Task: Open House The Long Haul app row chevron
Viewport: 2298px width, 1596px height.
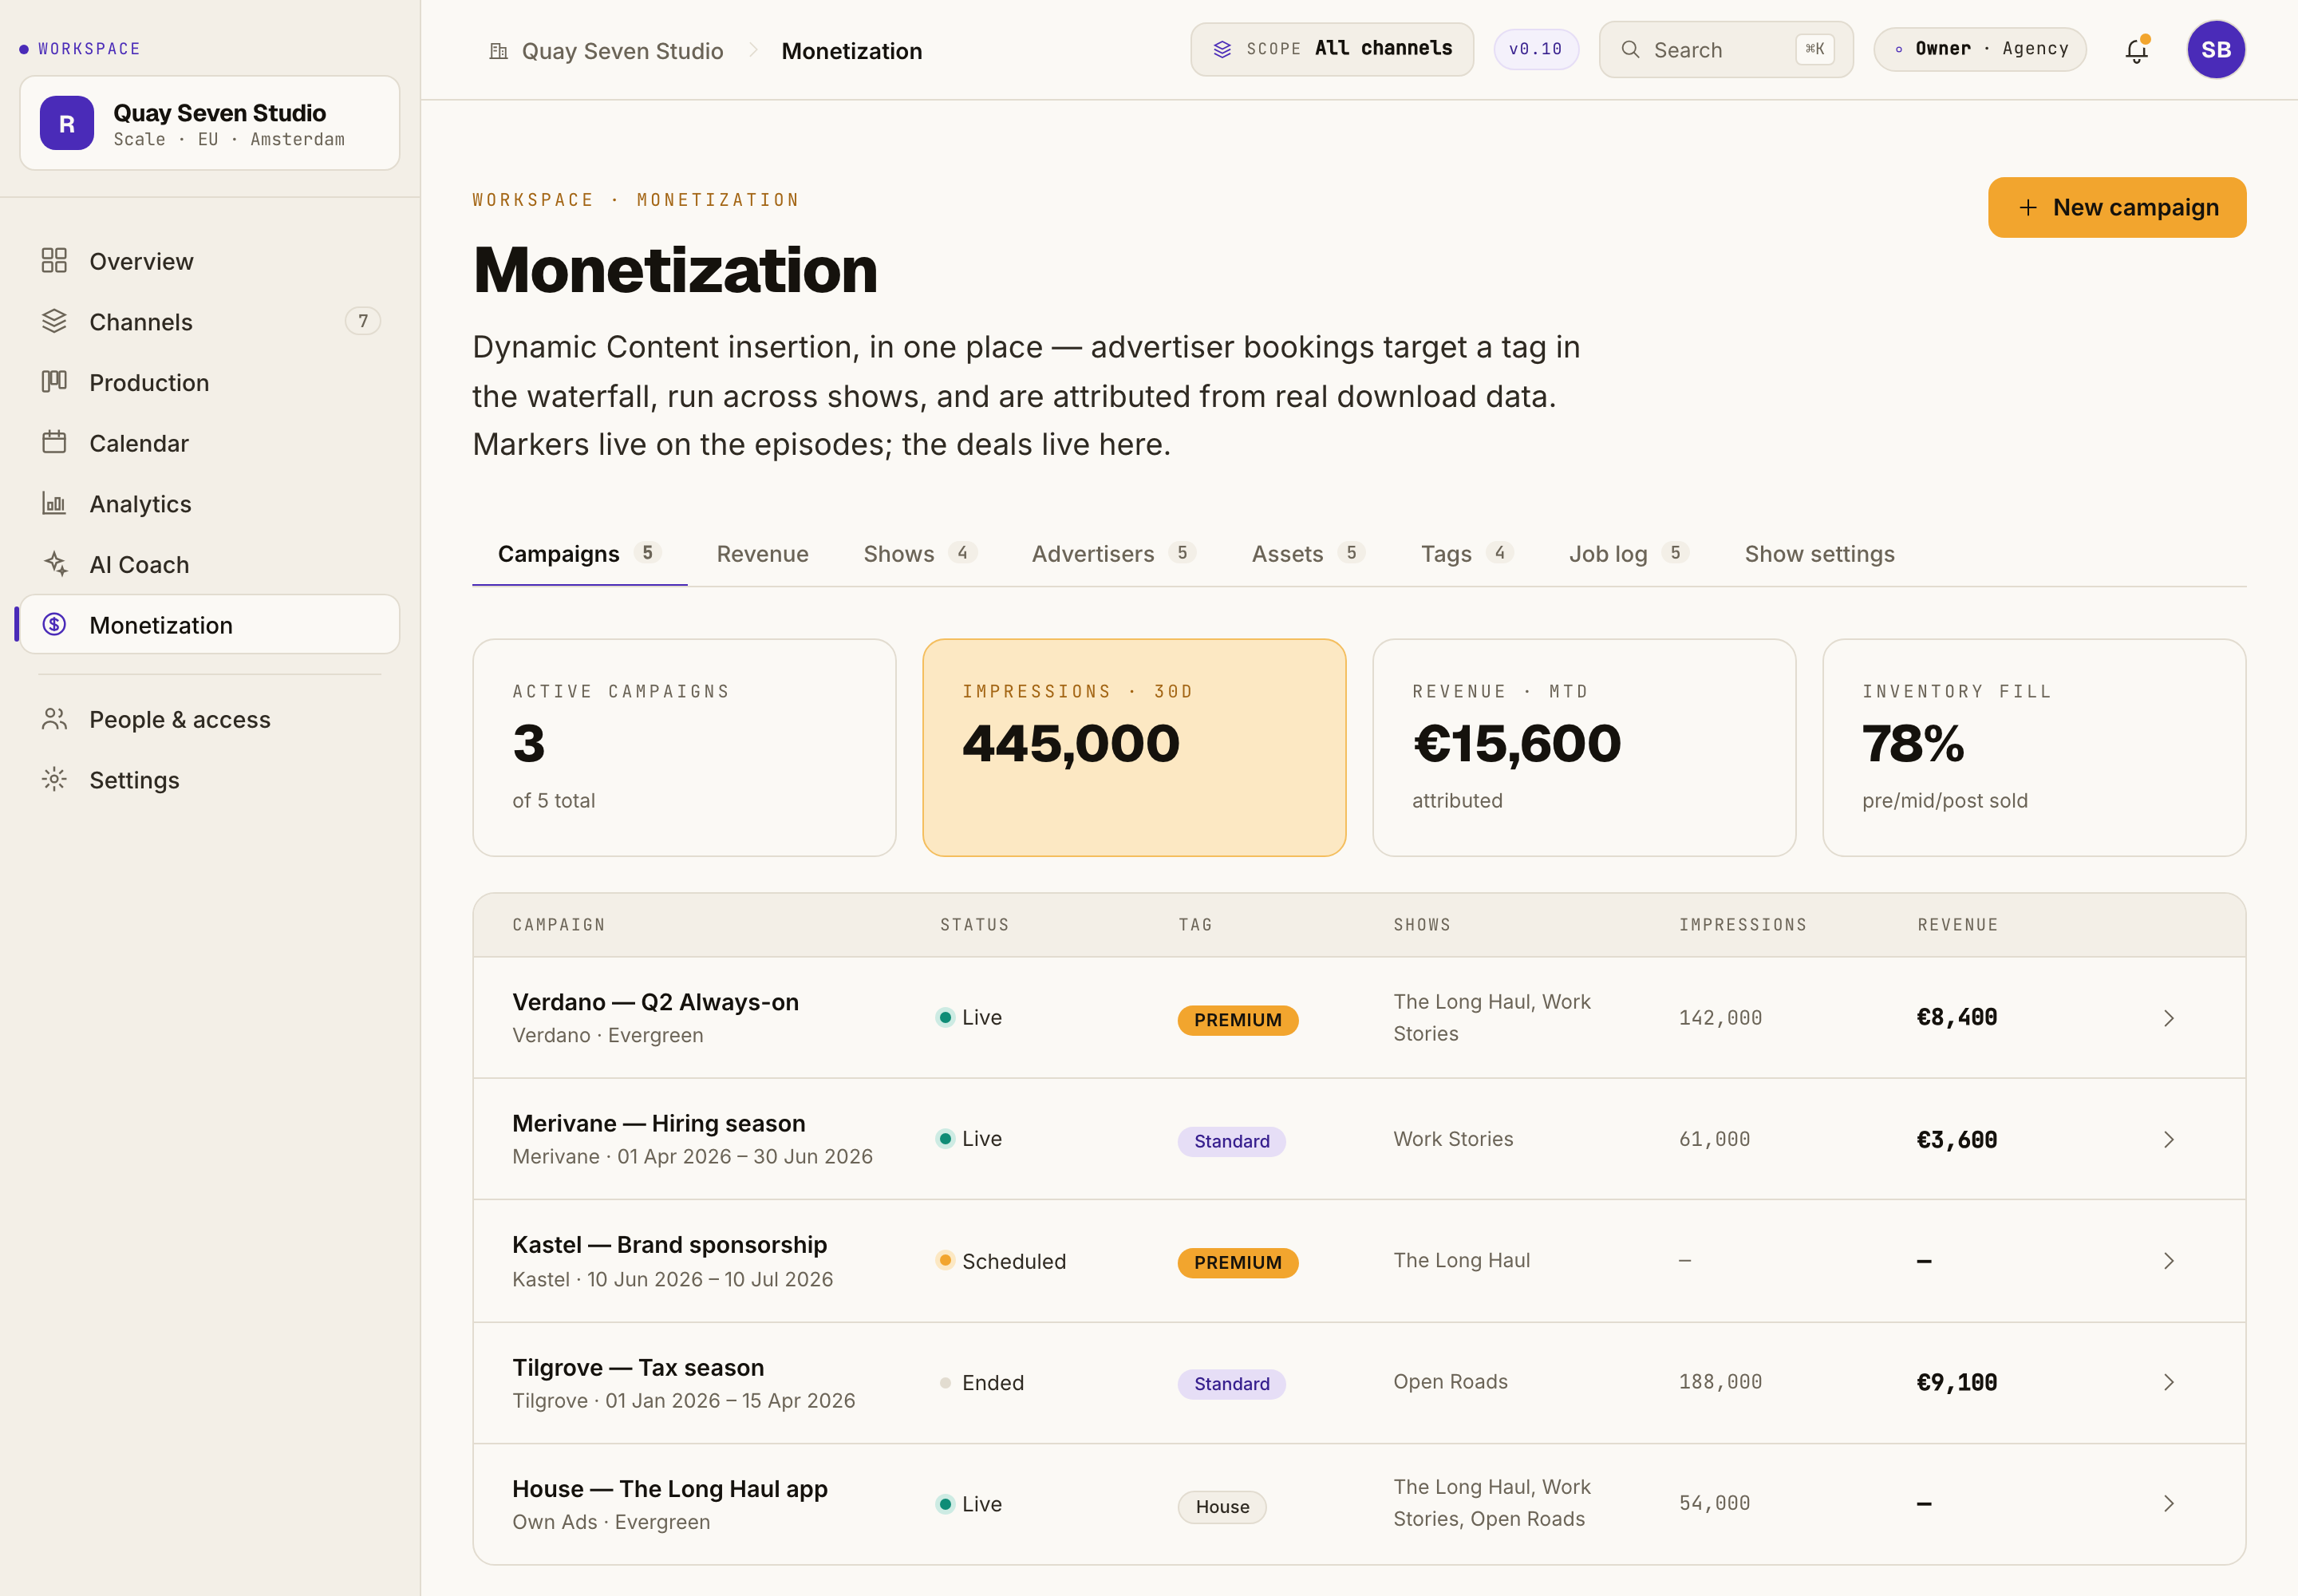Action: 2169,1504
